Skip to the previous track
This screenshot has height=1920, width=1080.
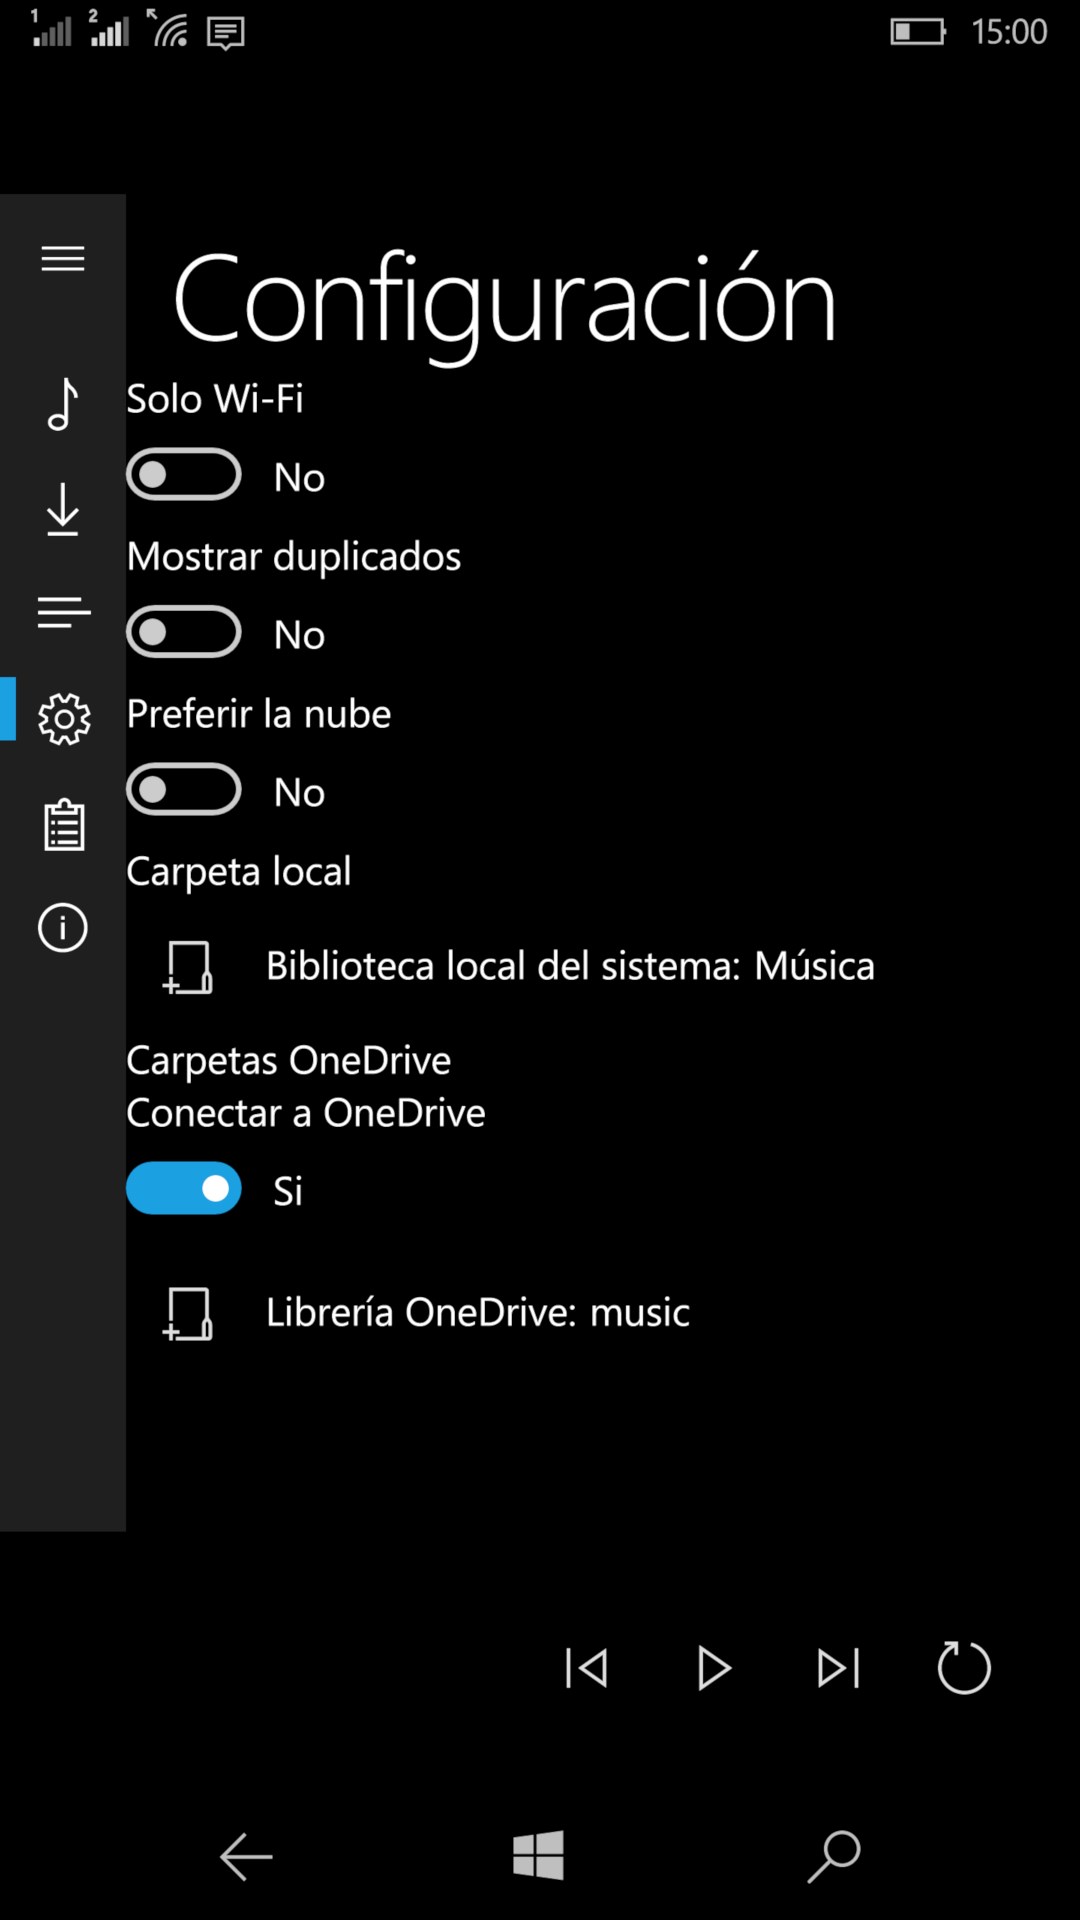587,1668
